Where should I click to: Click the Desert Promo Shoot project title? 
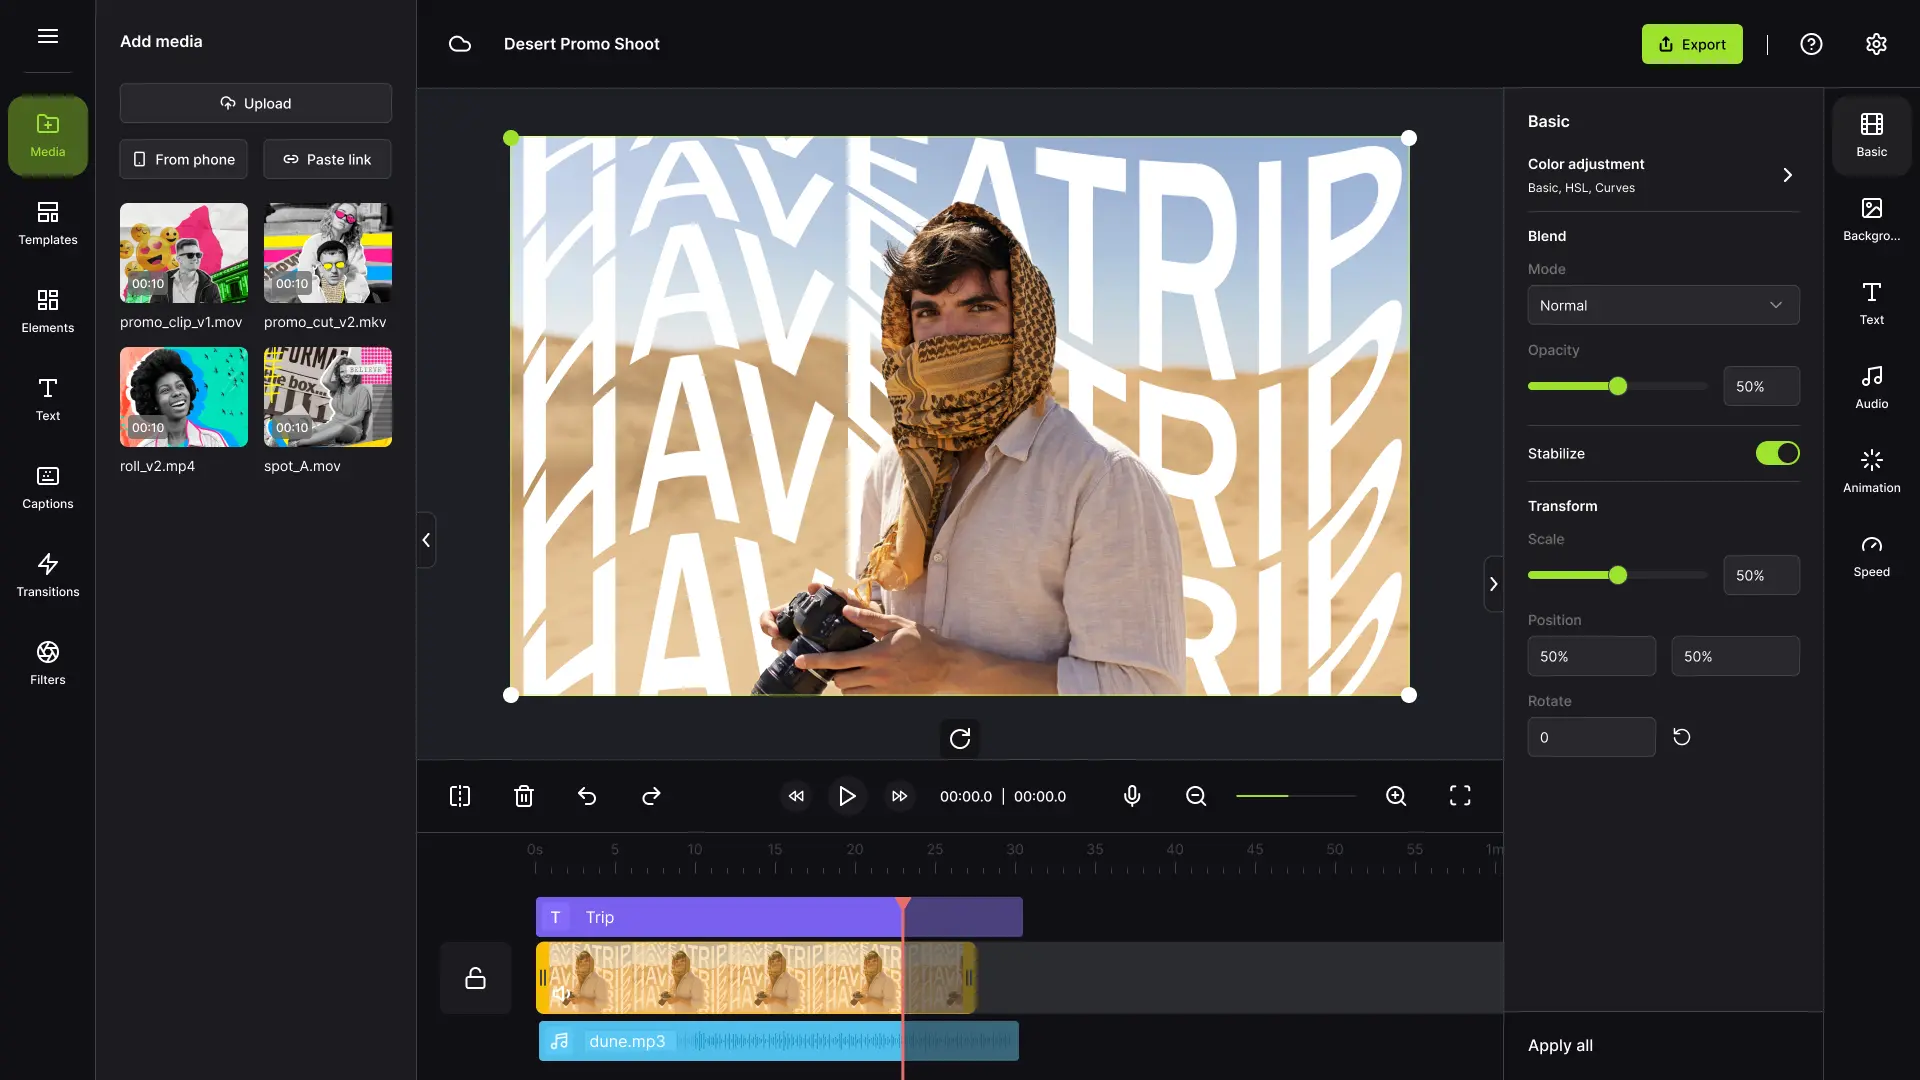pos(581,44)
